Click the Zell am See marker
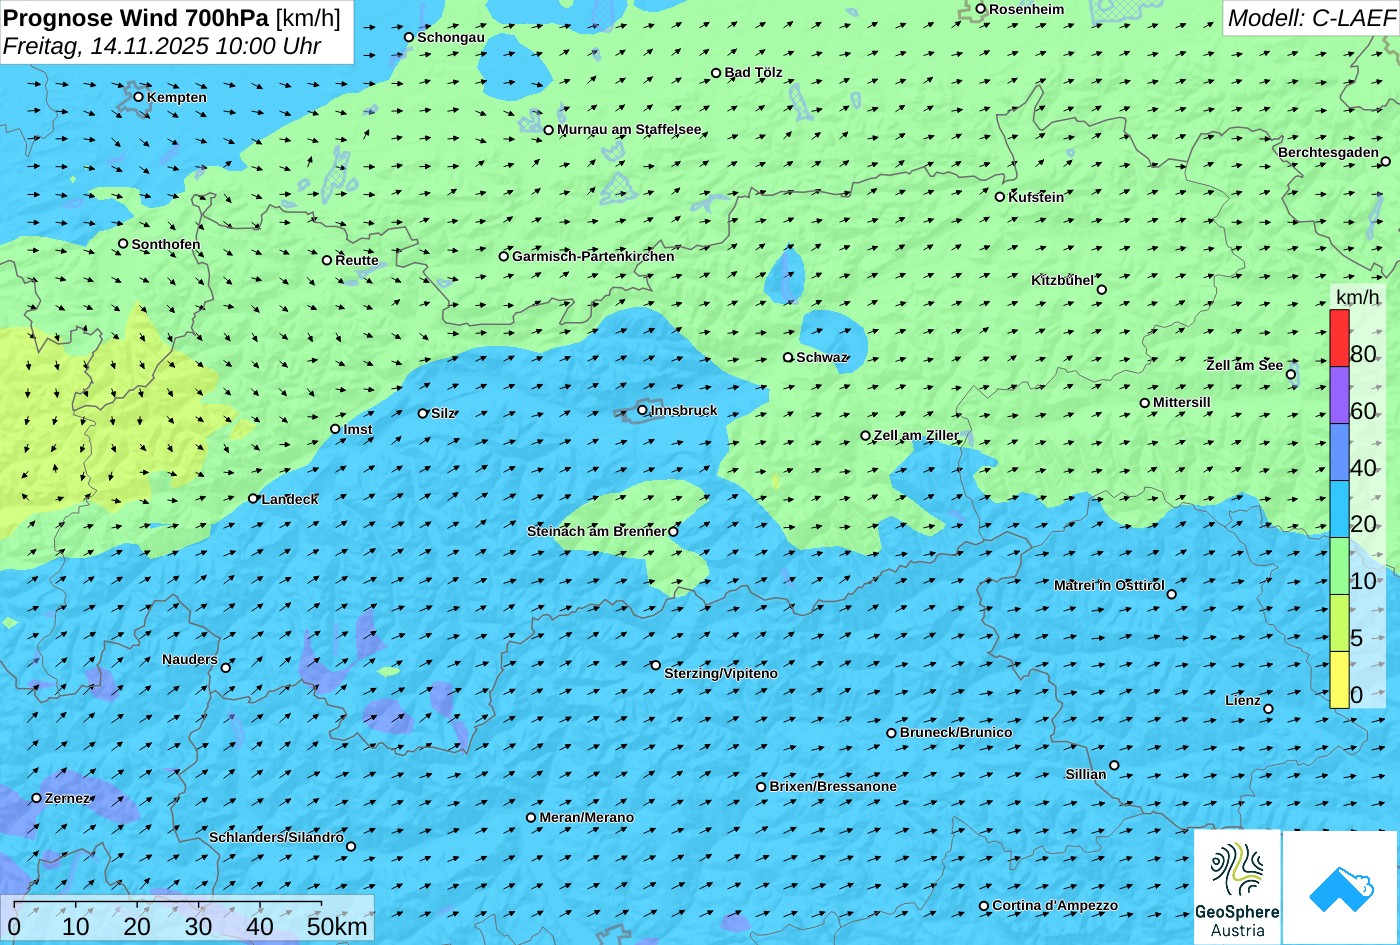The height and width of the screenshot is (945, 1400). 1291,375
